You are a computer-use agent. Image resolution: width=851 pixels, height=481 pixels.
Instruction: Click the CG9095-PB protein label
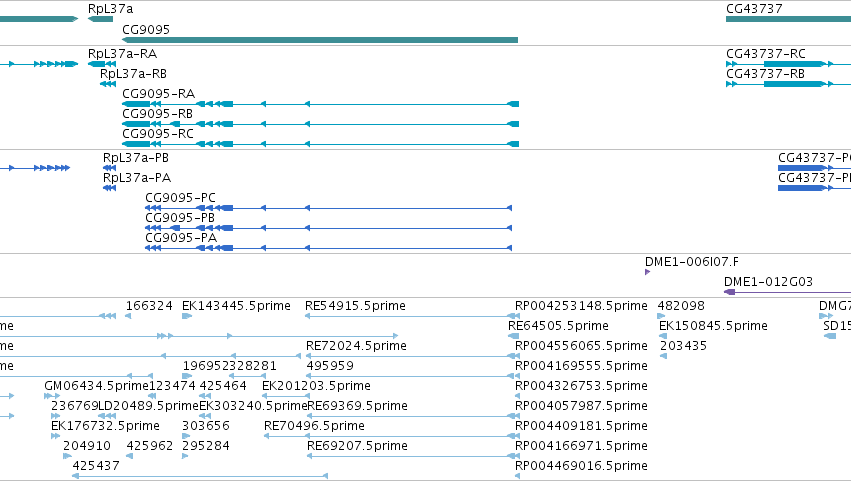coord(180,218)
